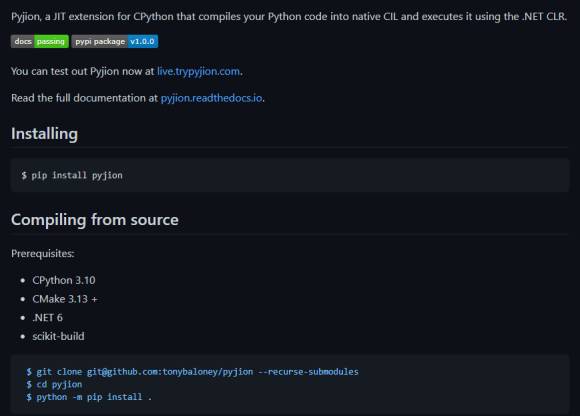Click the pypi package v1.0.0 badge

tap(115, 41)
